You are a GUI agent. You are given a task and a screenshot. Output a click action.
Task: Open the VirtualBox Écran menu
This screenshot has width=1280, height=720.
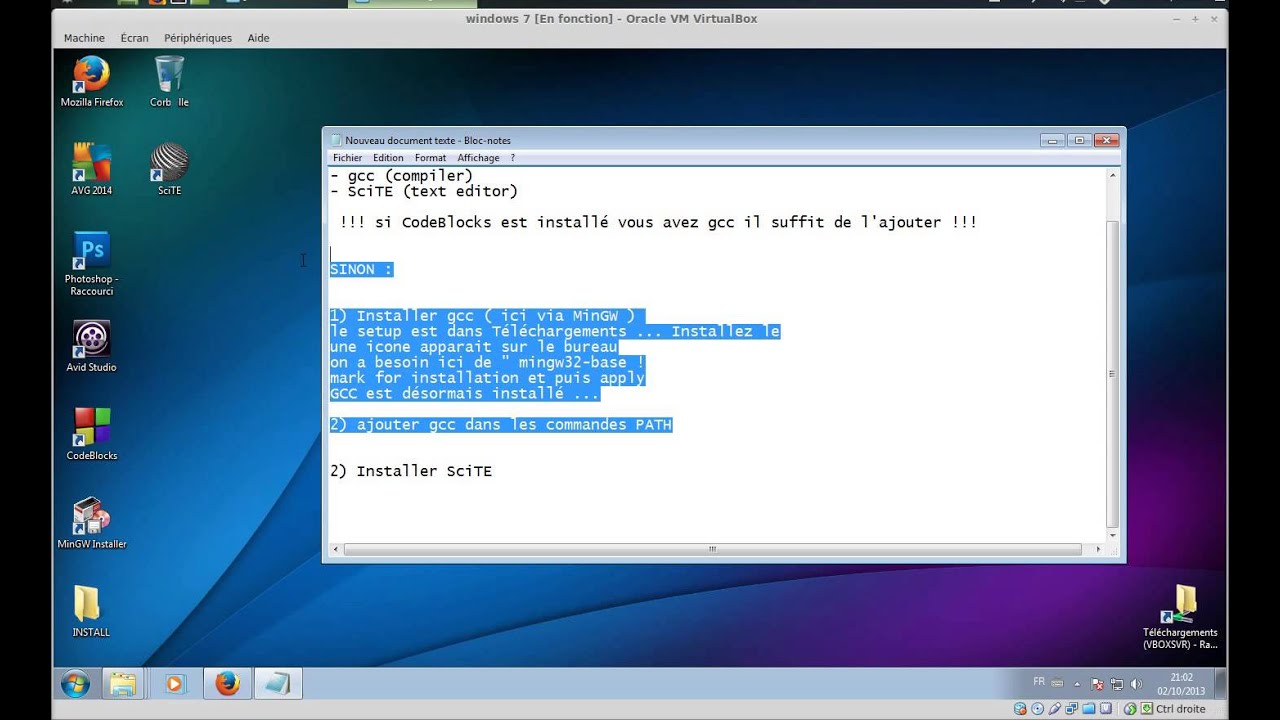(134, 38)
